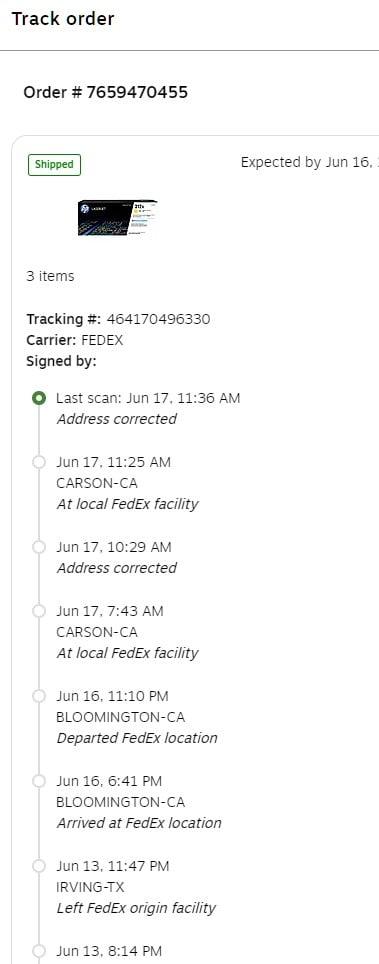Viewport: 379px width, 964px height.
Task: Click the Expected by Jun 16 text
Action: point(309,163)
